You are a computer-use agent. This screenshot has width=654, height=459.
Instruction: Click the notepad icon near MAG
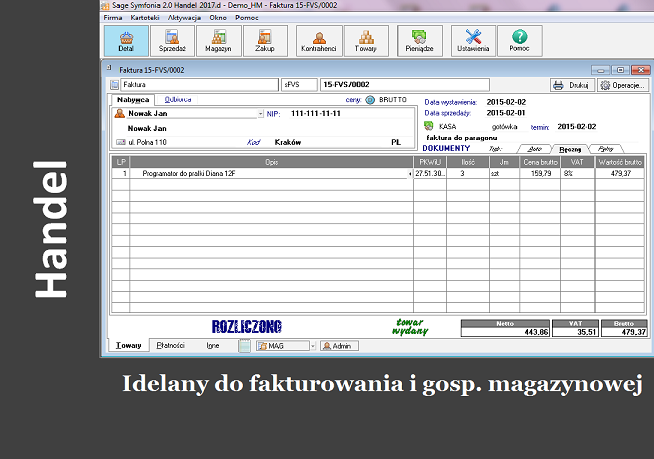(244, 346)
